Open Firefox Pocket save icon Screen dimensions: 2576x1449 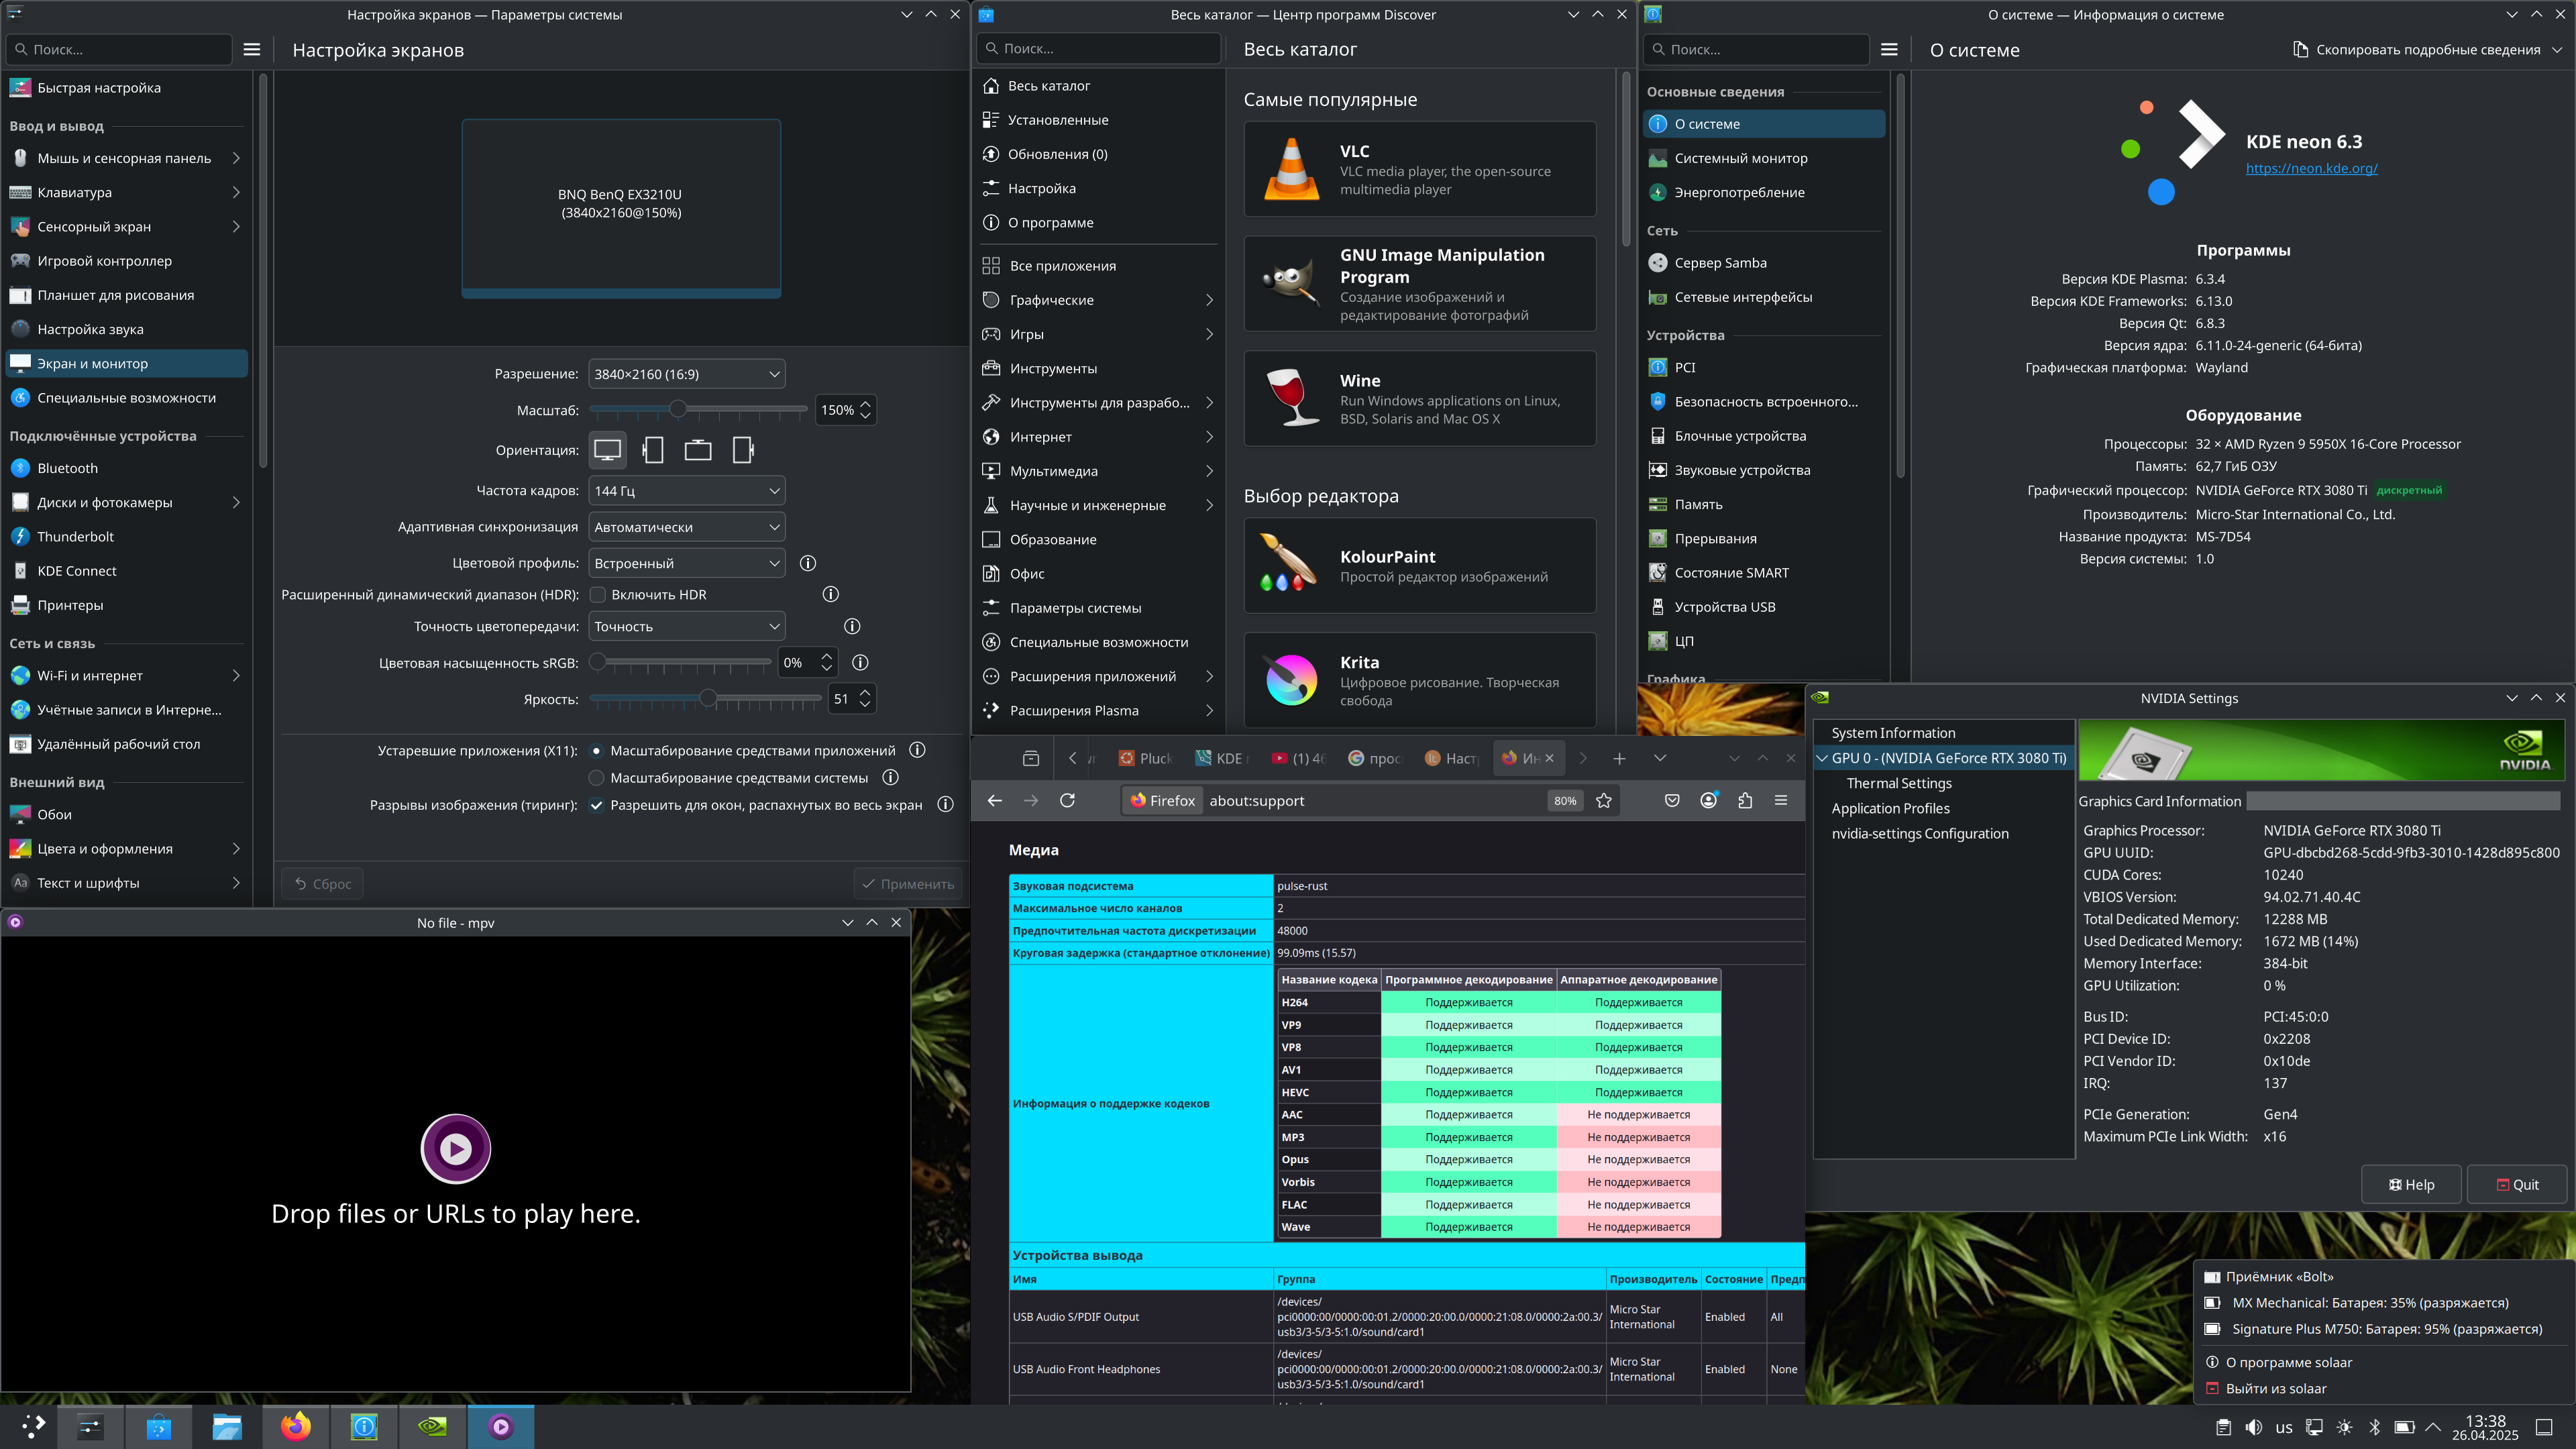click(1672, 800)
